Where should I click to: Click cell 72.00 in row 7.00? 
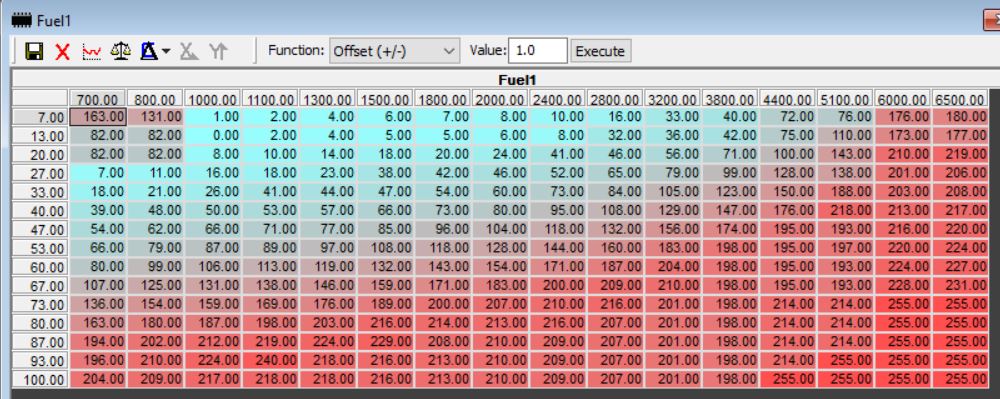(x=788, y=117)
